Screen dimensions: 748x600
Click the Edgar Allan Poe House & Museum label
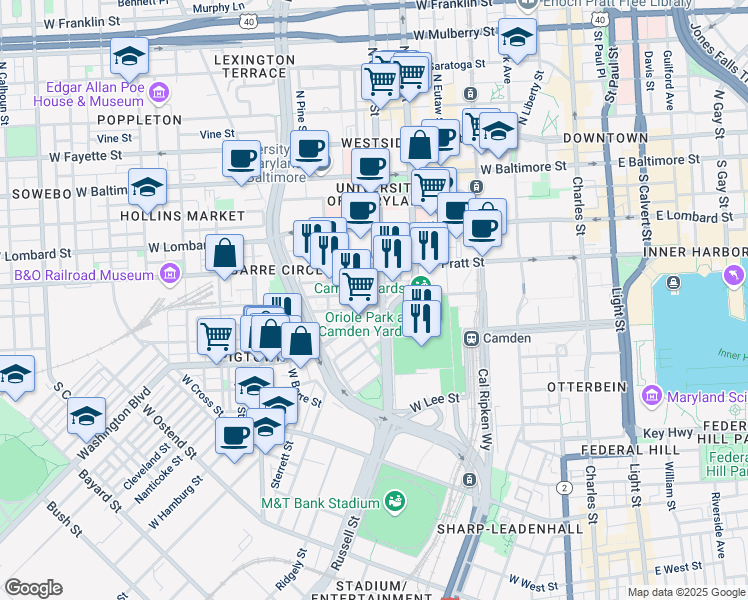click(89, 94)
